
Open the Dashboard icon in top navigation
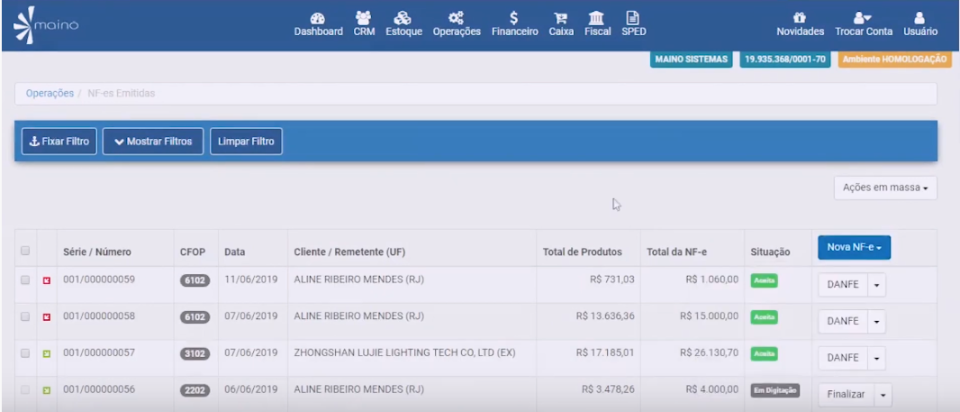(317, 18)
